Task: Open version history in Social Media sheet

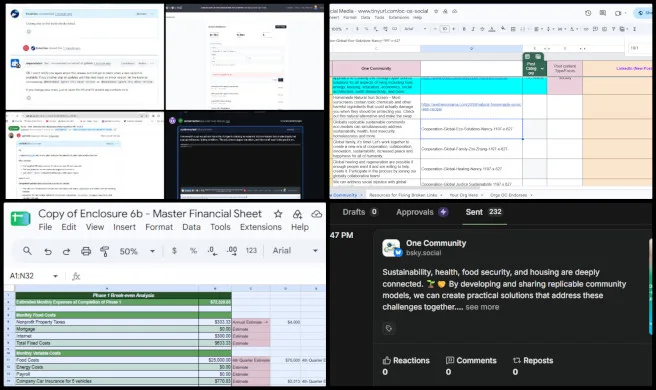Action: (x=588, y=13)
